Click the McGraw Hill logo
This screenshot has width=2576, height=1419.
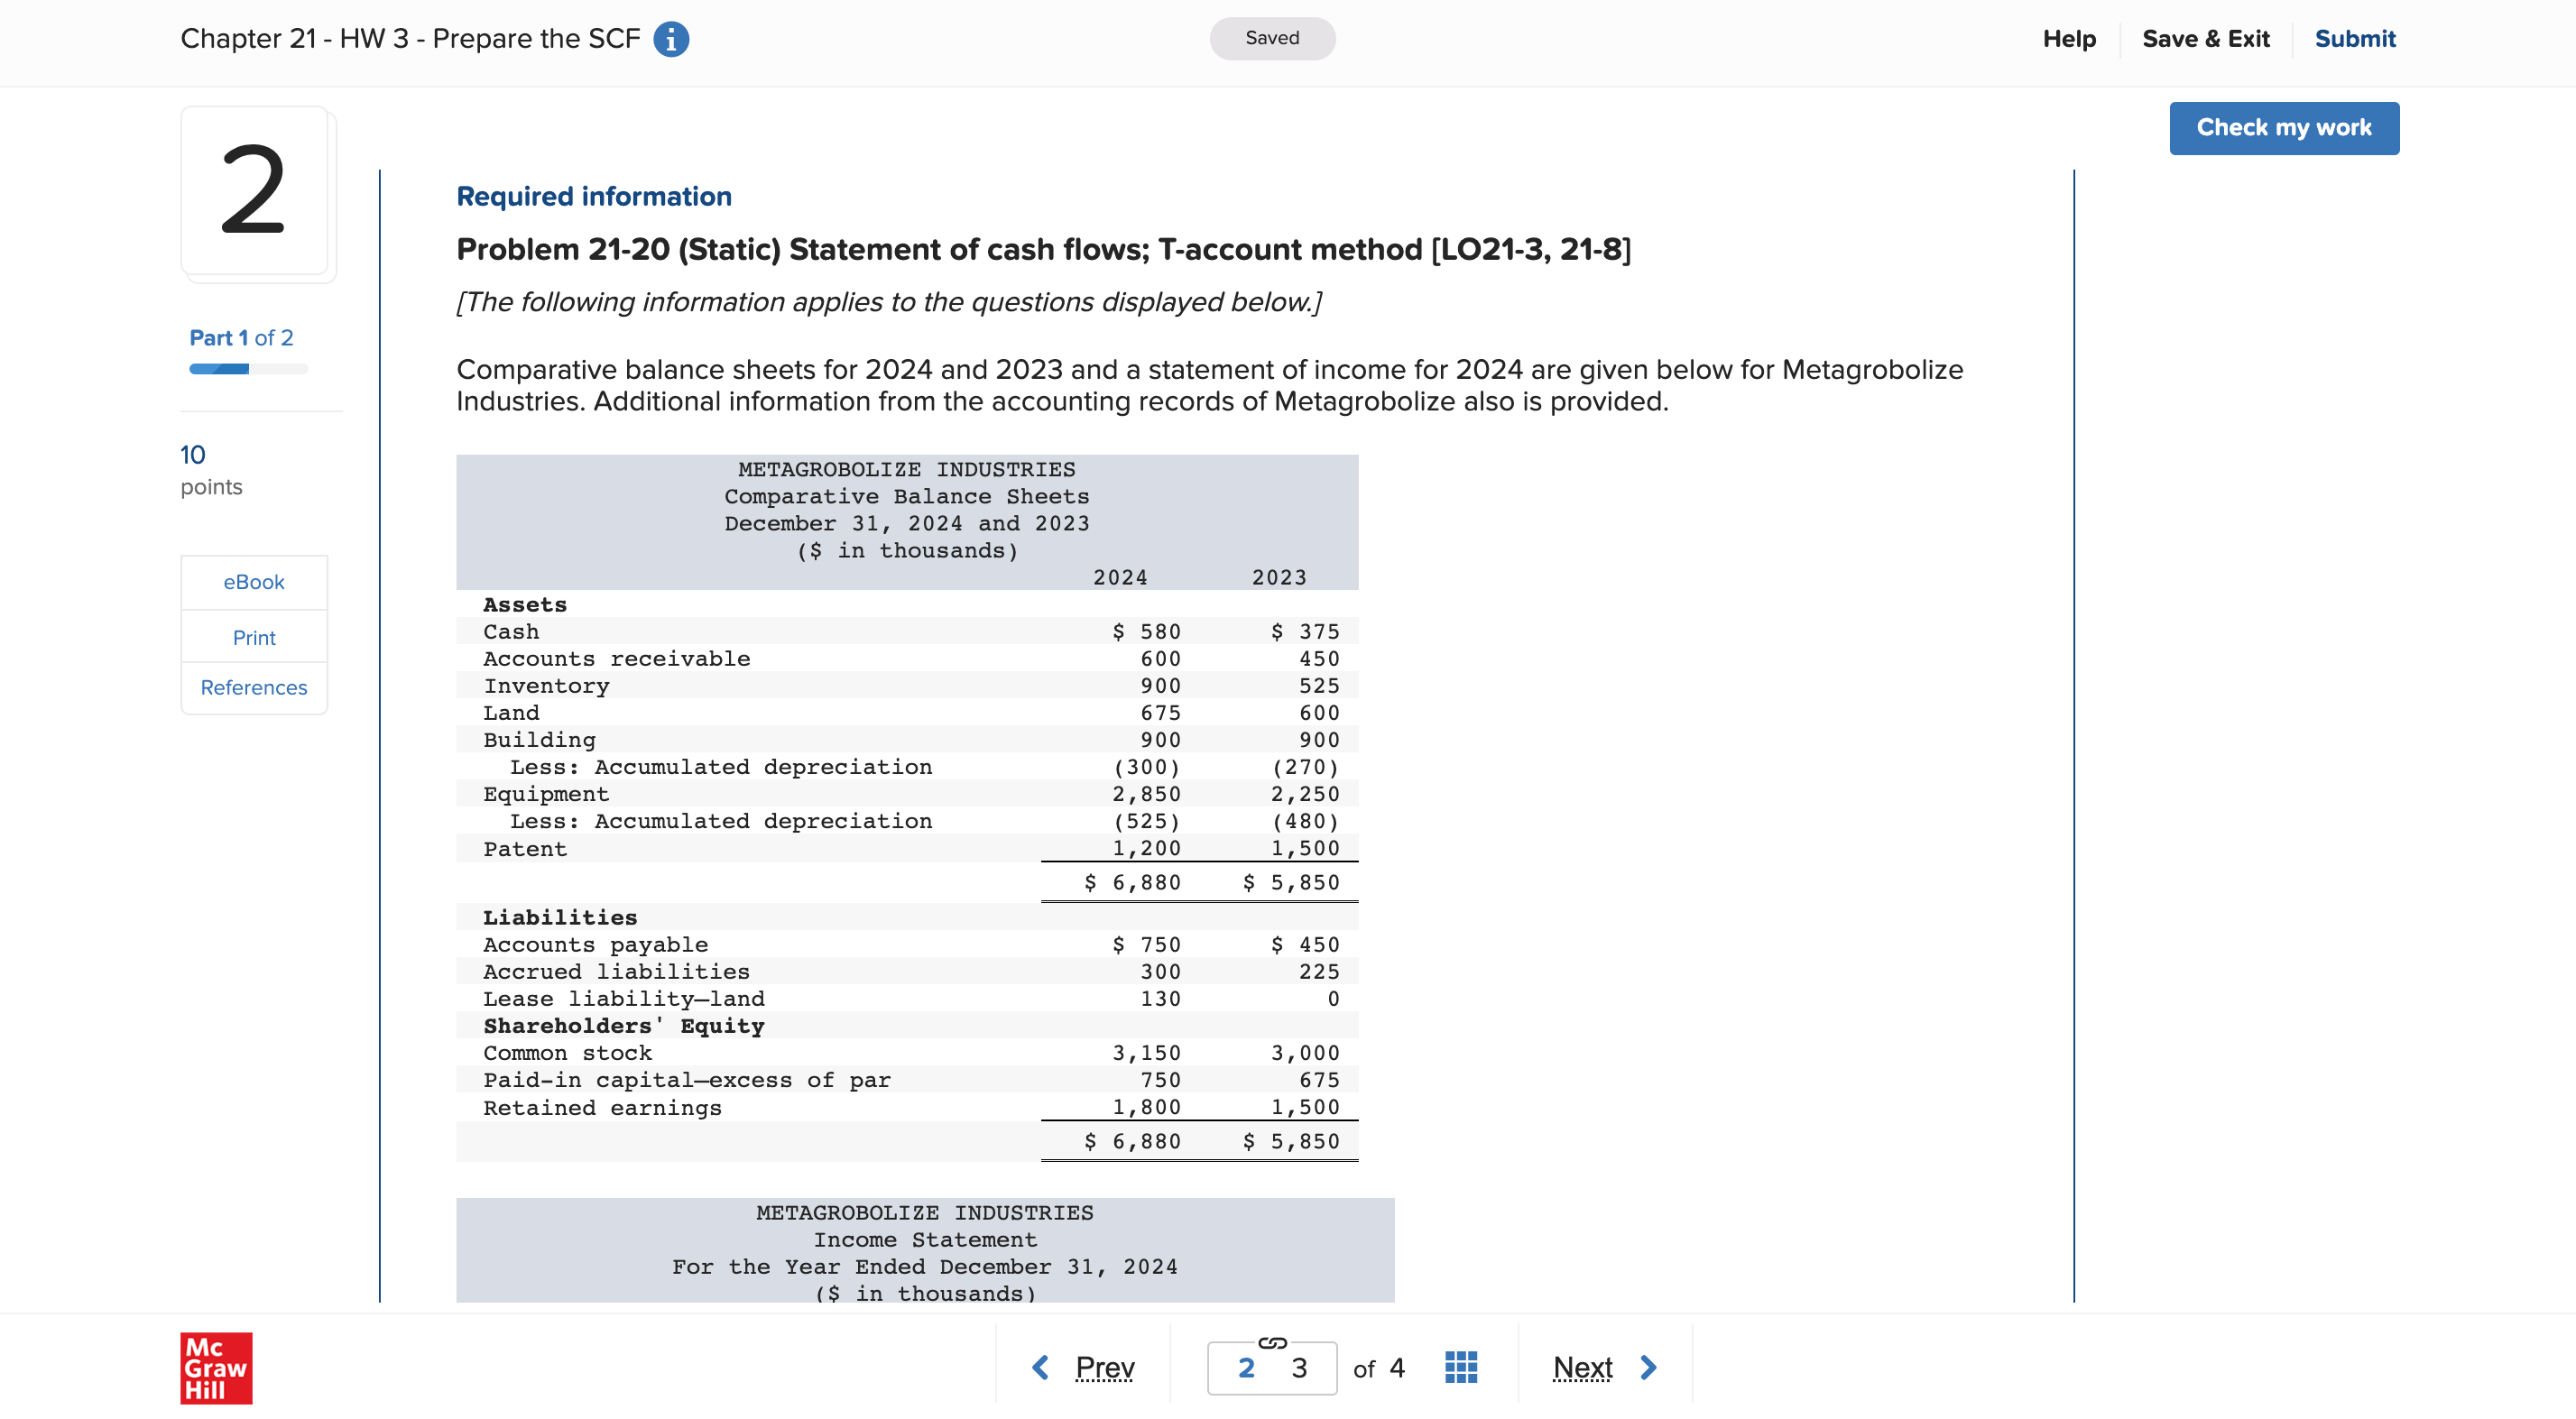216,1367
